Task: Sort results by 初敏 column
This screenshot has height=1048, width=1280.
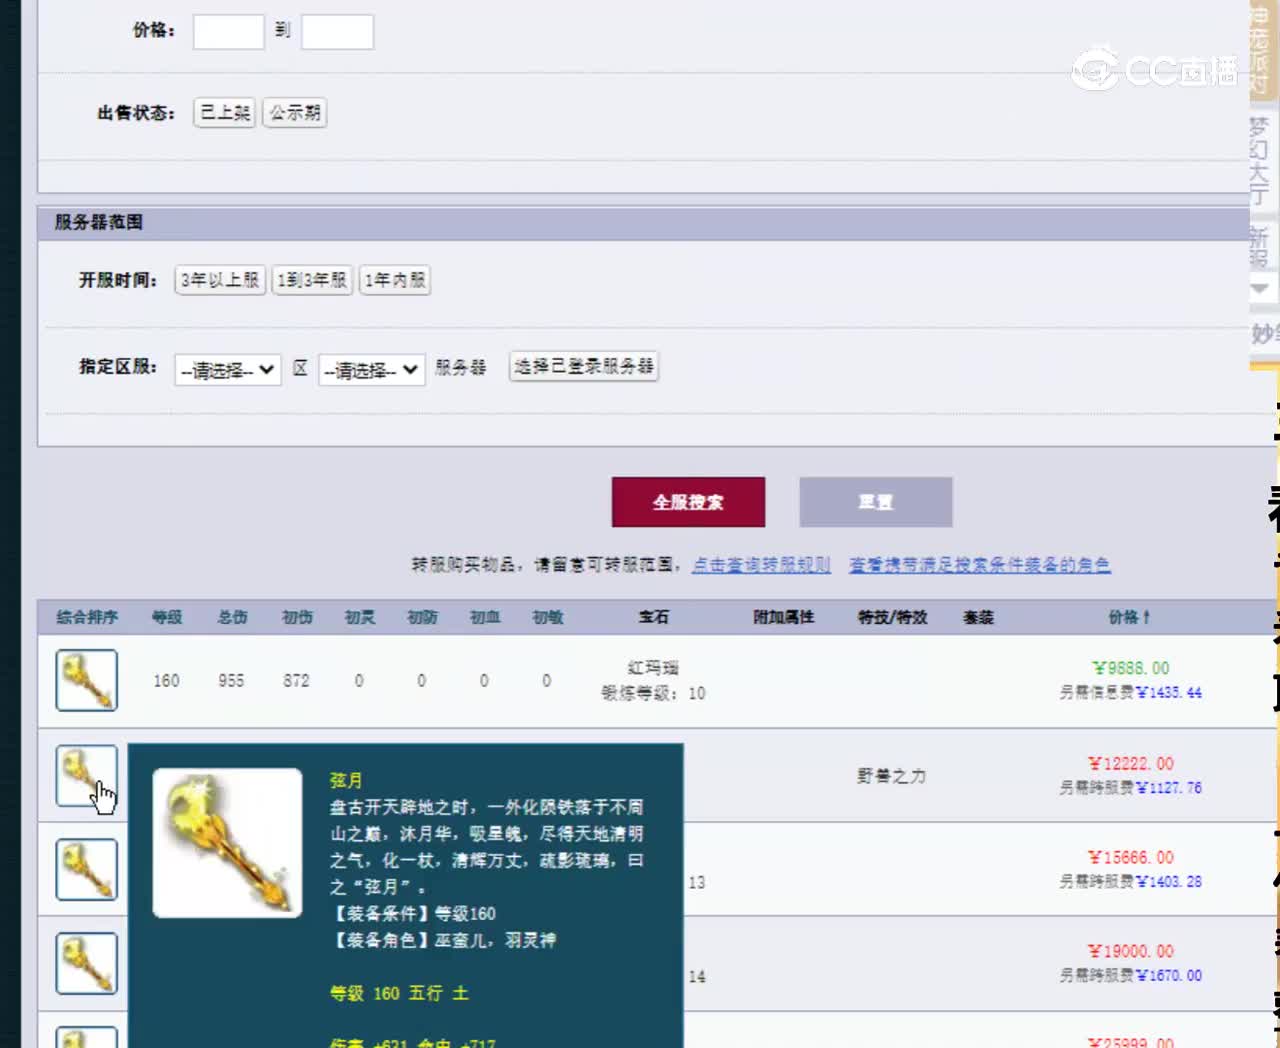Action: tap(548, 617)
